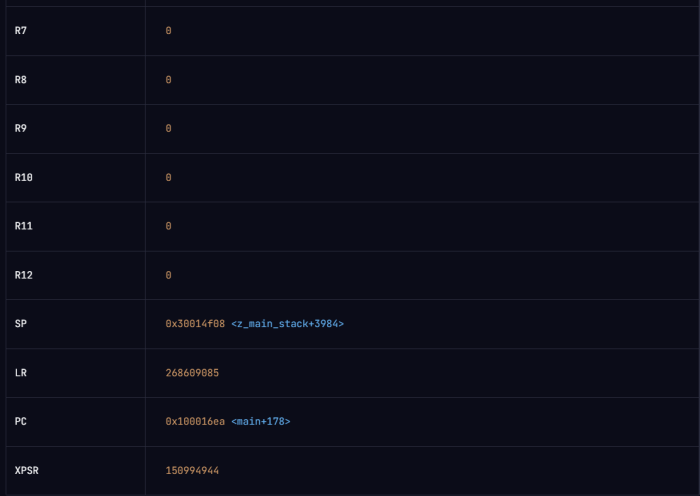Click SP address 0x30014f08
The height and width of the screenshot is (496, 700).
[x=195, y=324]
